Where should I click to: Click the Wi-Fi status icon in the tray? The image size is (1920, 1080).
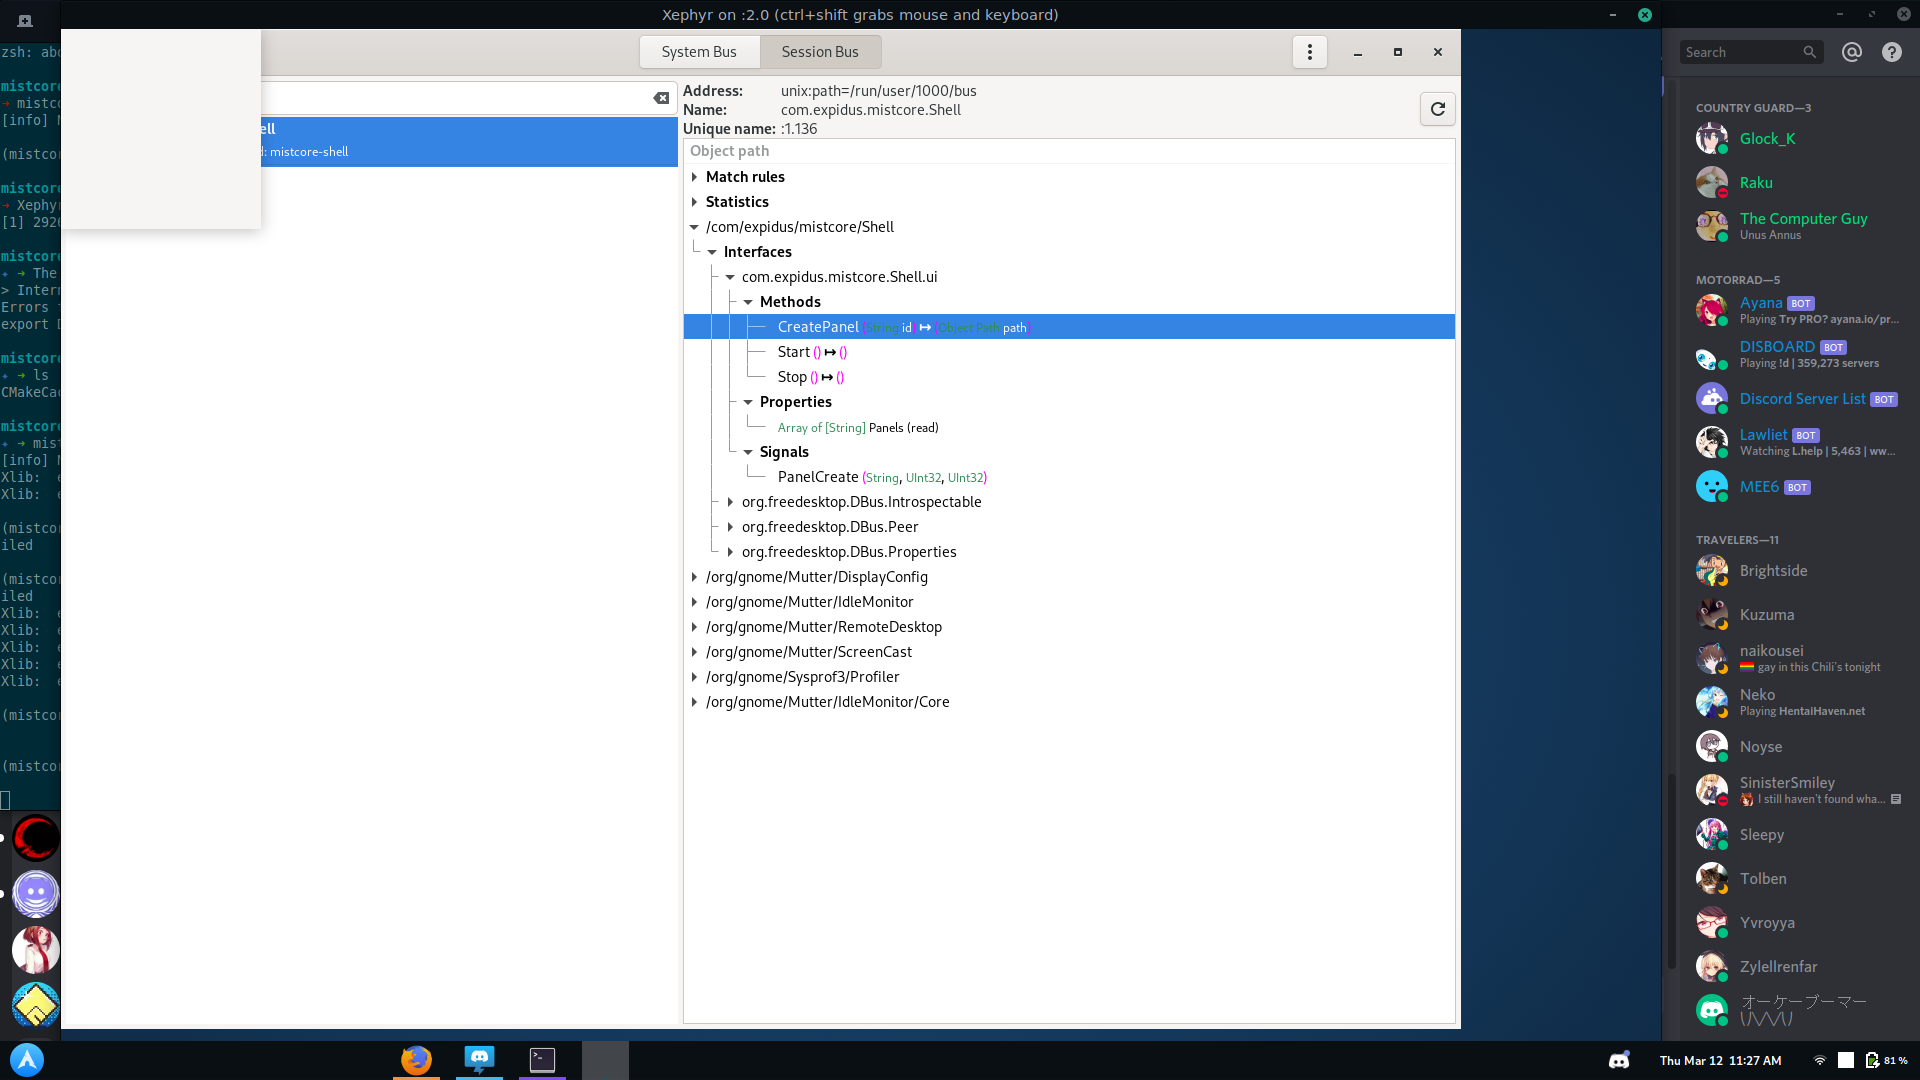tap(1821, 1060)
